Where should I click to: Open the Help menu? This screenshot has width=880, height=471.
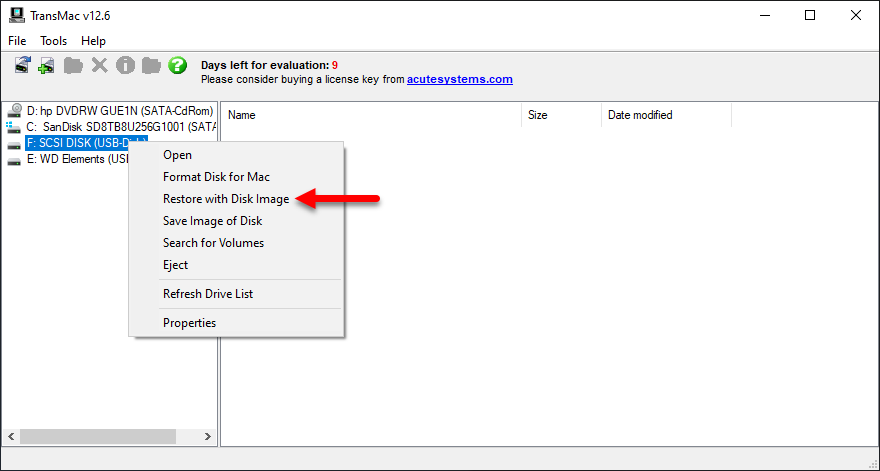(x=93, y=41)
